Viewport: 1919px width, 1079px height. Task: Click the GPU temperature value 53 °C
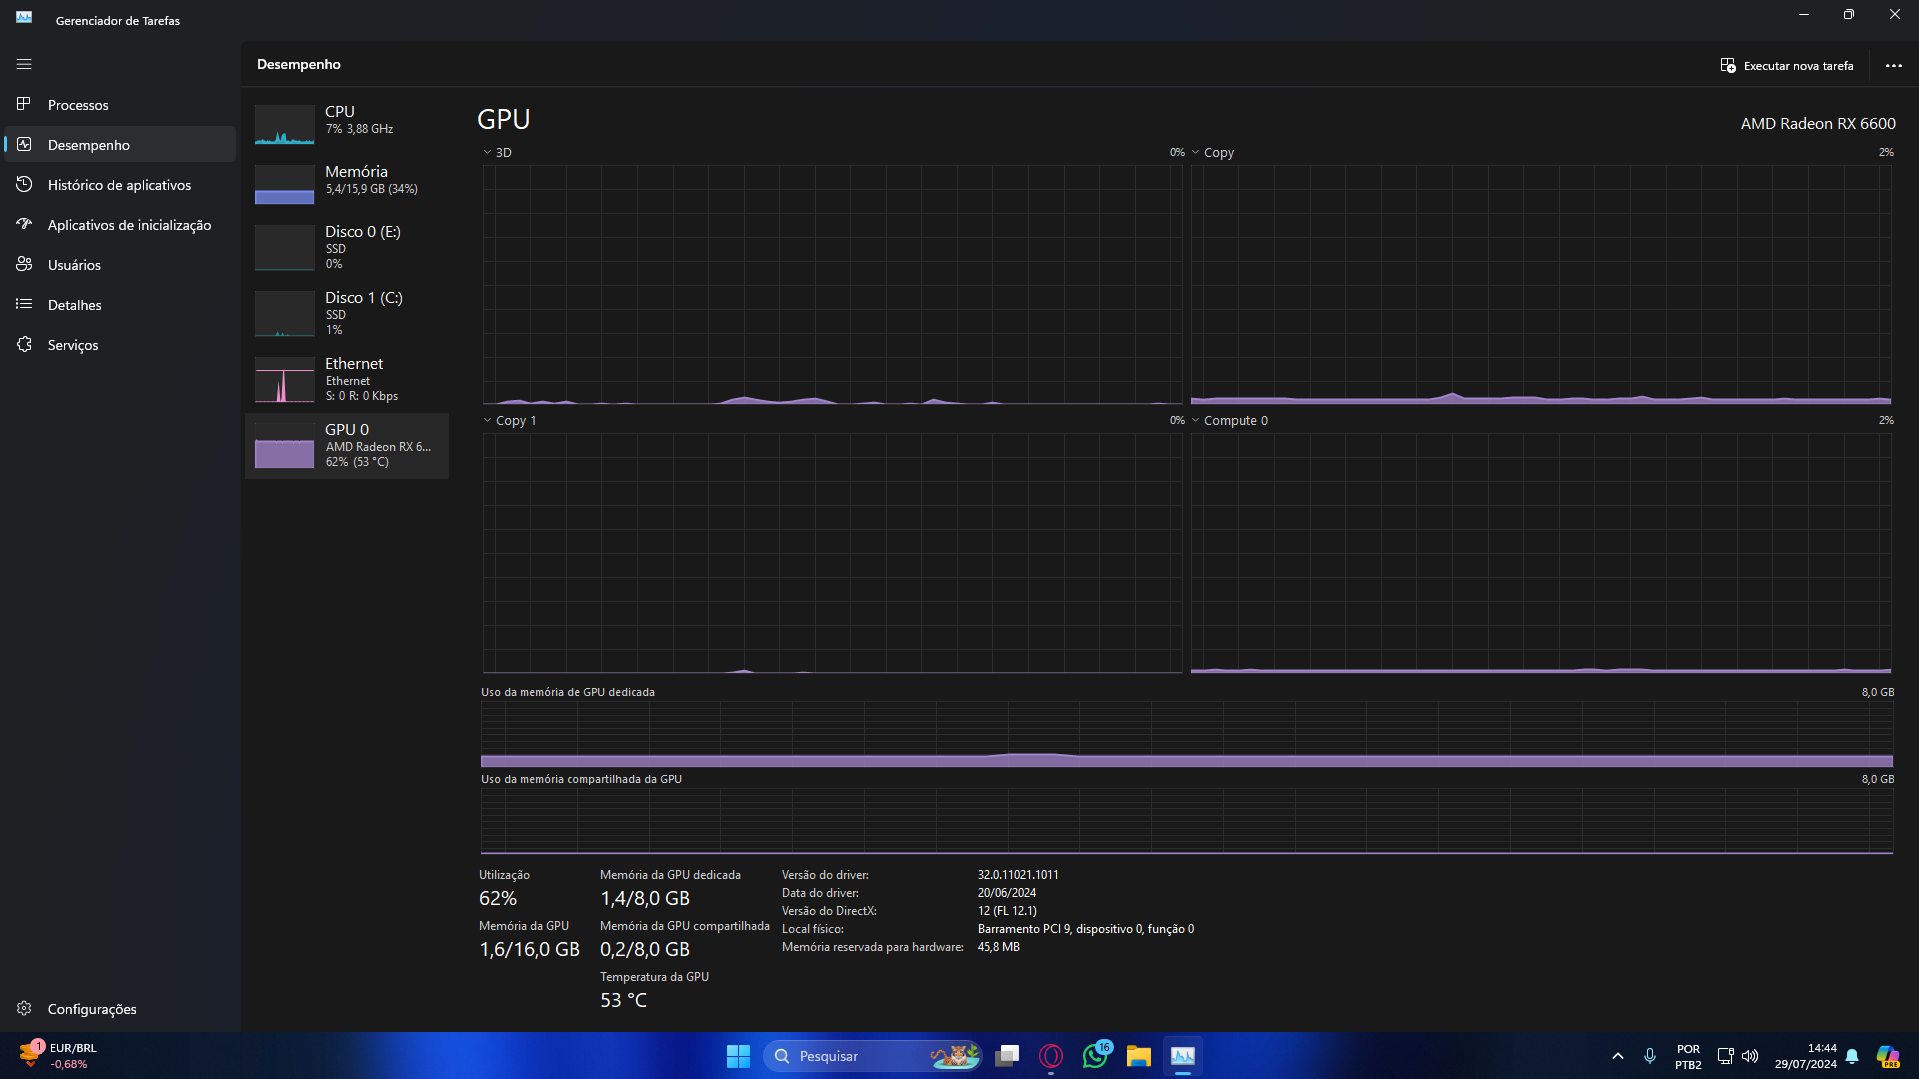tap(623, 1000)
